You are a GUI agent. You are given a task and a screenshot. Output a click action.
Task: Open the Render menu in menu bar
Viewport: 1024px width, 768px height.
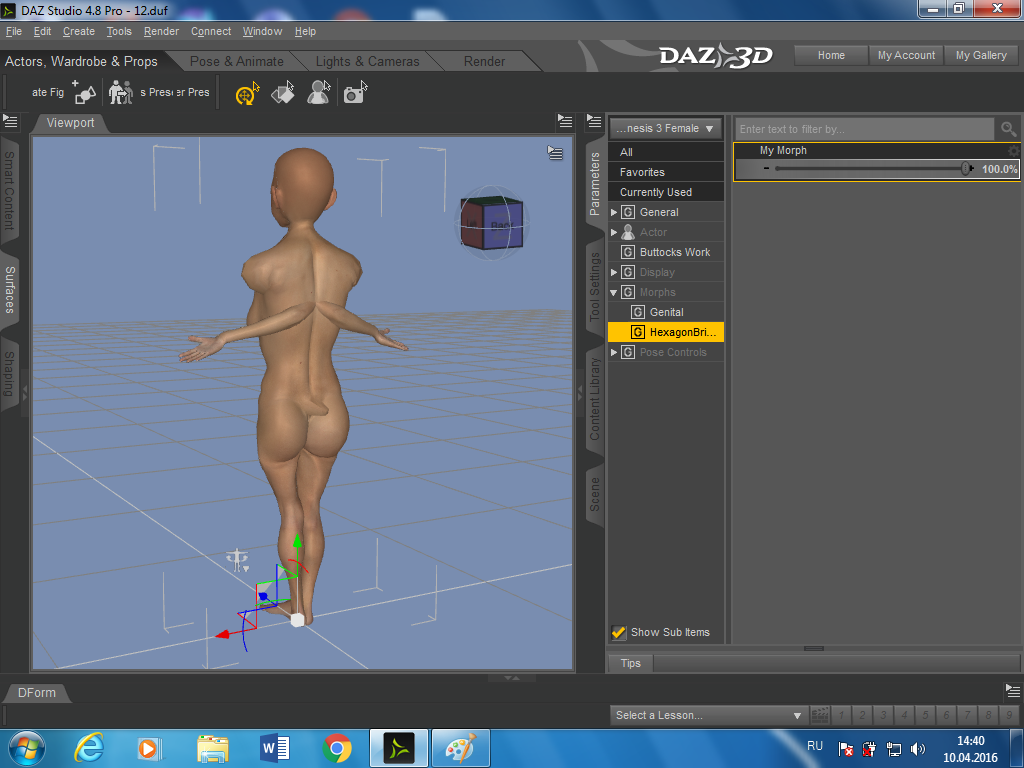(161, 31)
